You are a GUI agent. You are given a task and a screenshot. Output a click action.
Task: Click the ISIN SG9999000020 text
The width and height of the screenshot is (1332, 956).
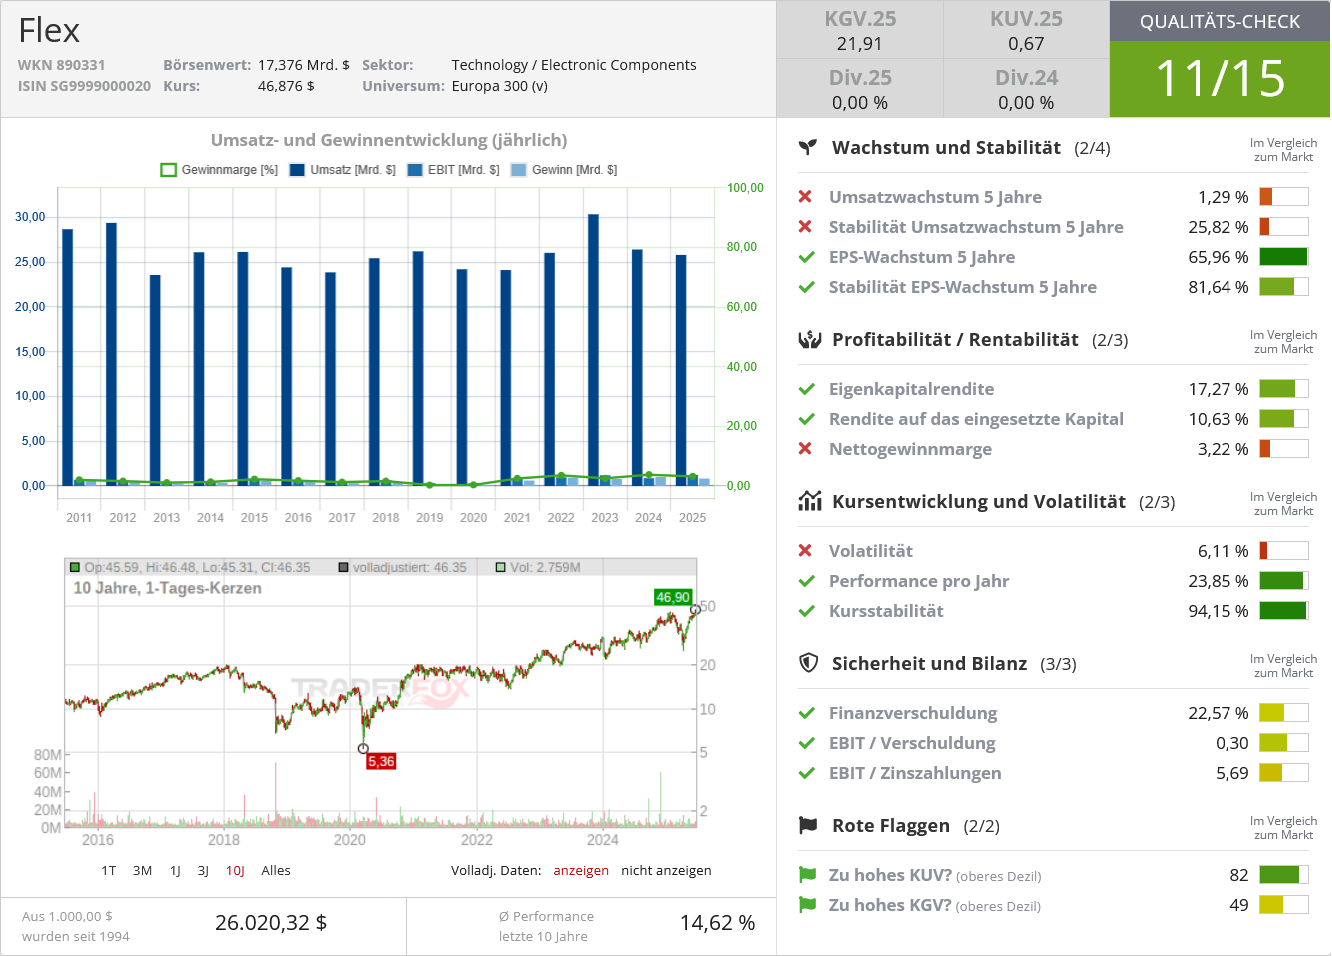click(x=84, y=86)
